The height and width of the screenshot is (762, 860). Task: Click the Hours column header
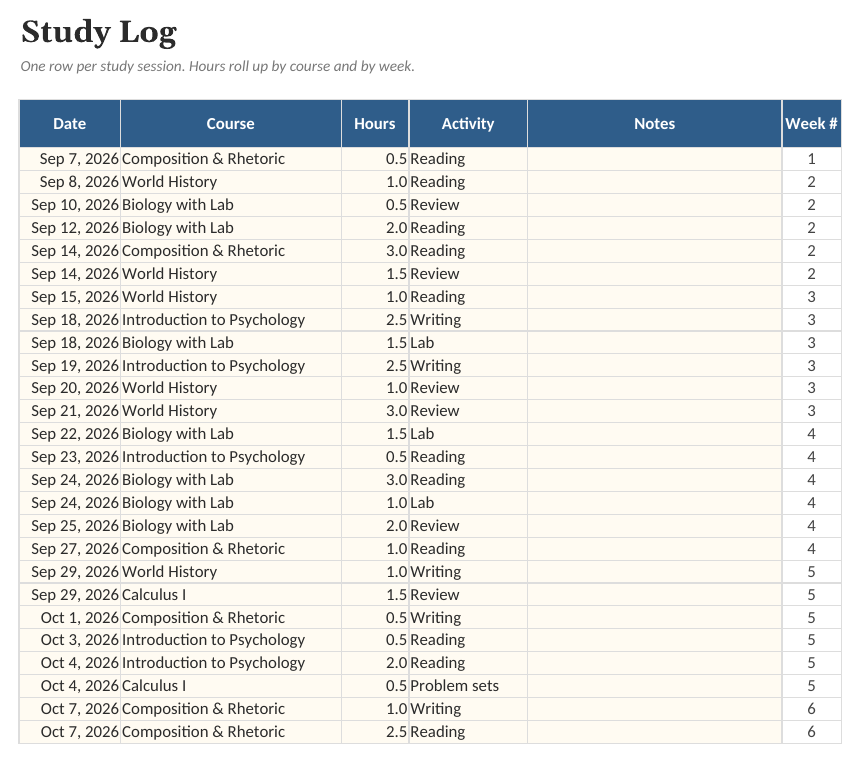click(375, 123)
